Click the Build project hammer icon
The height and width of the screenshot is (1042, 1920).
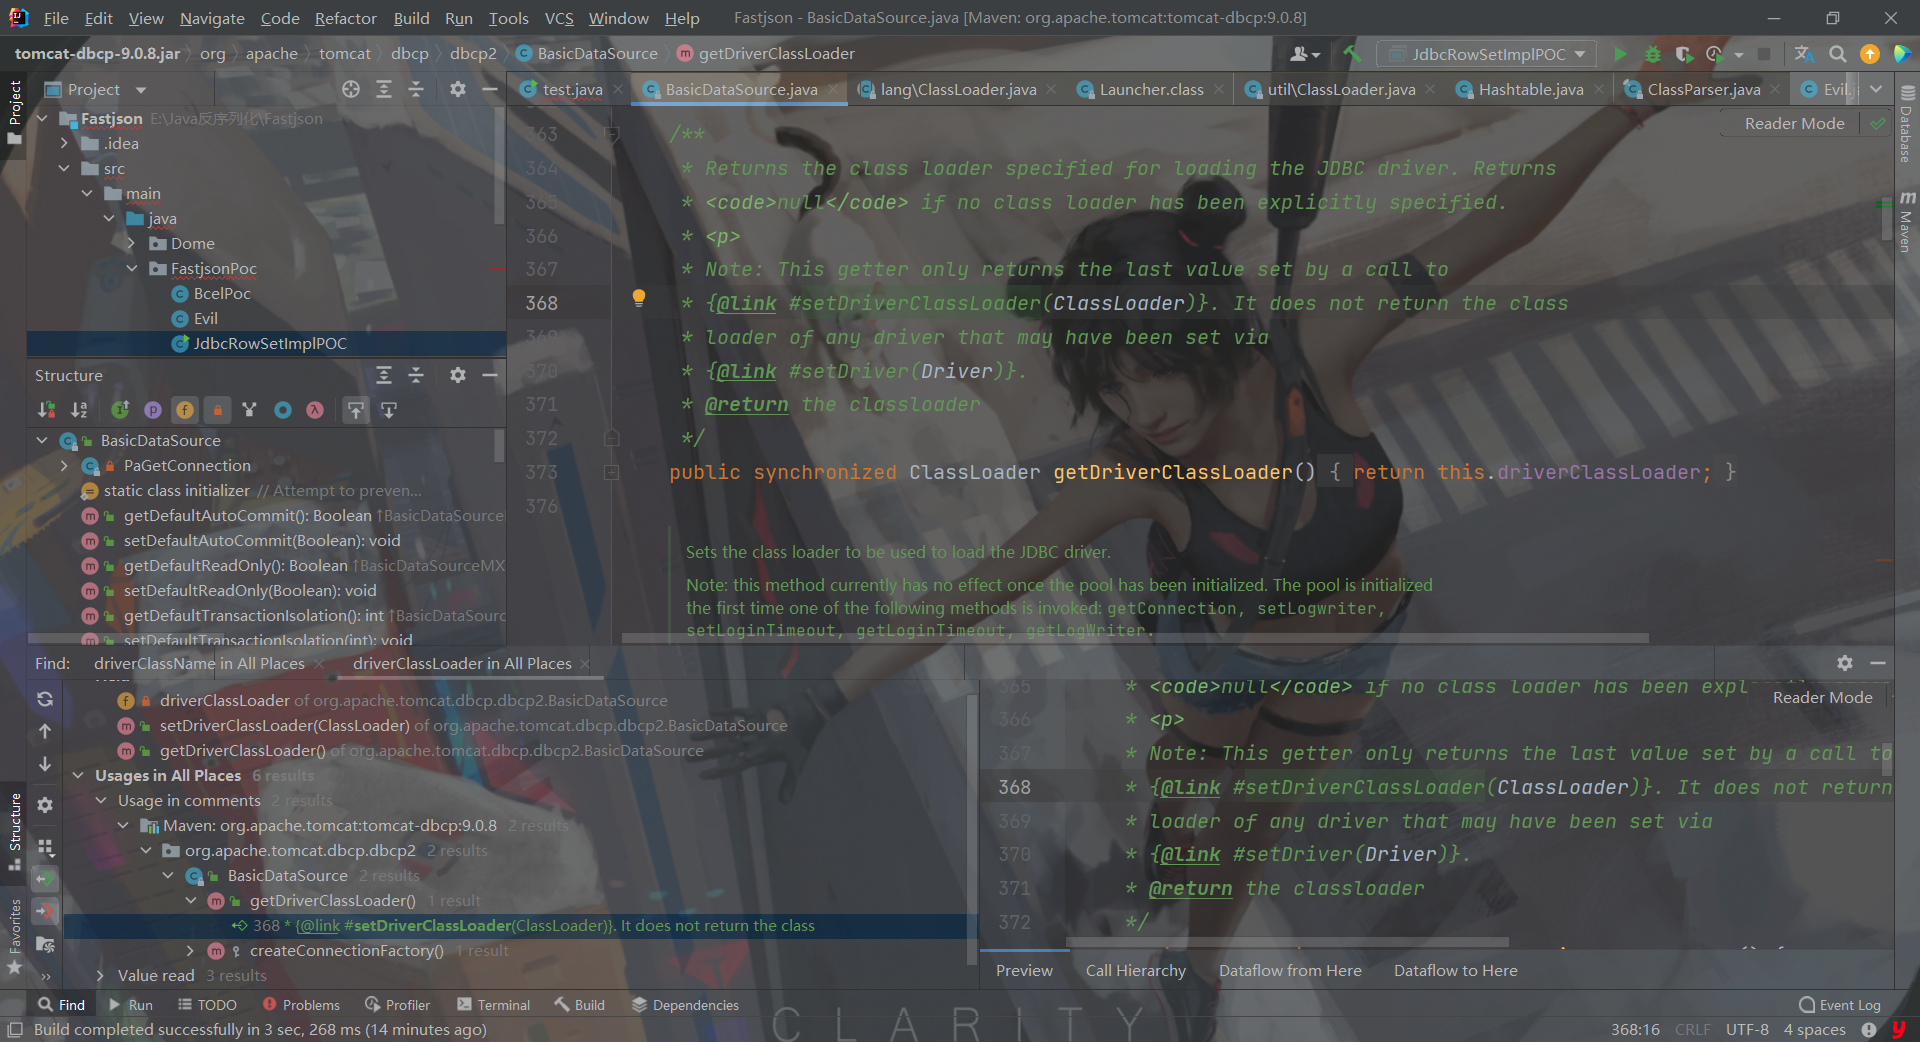[x=1353, y=54]
